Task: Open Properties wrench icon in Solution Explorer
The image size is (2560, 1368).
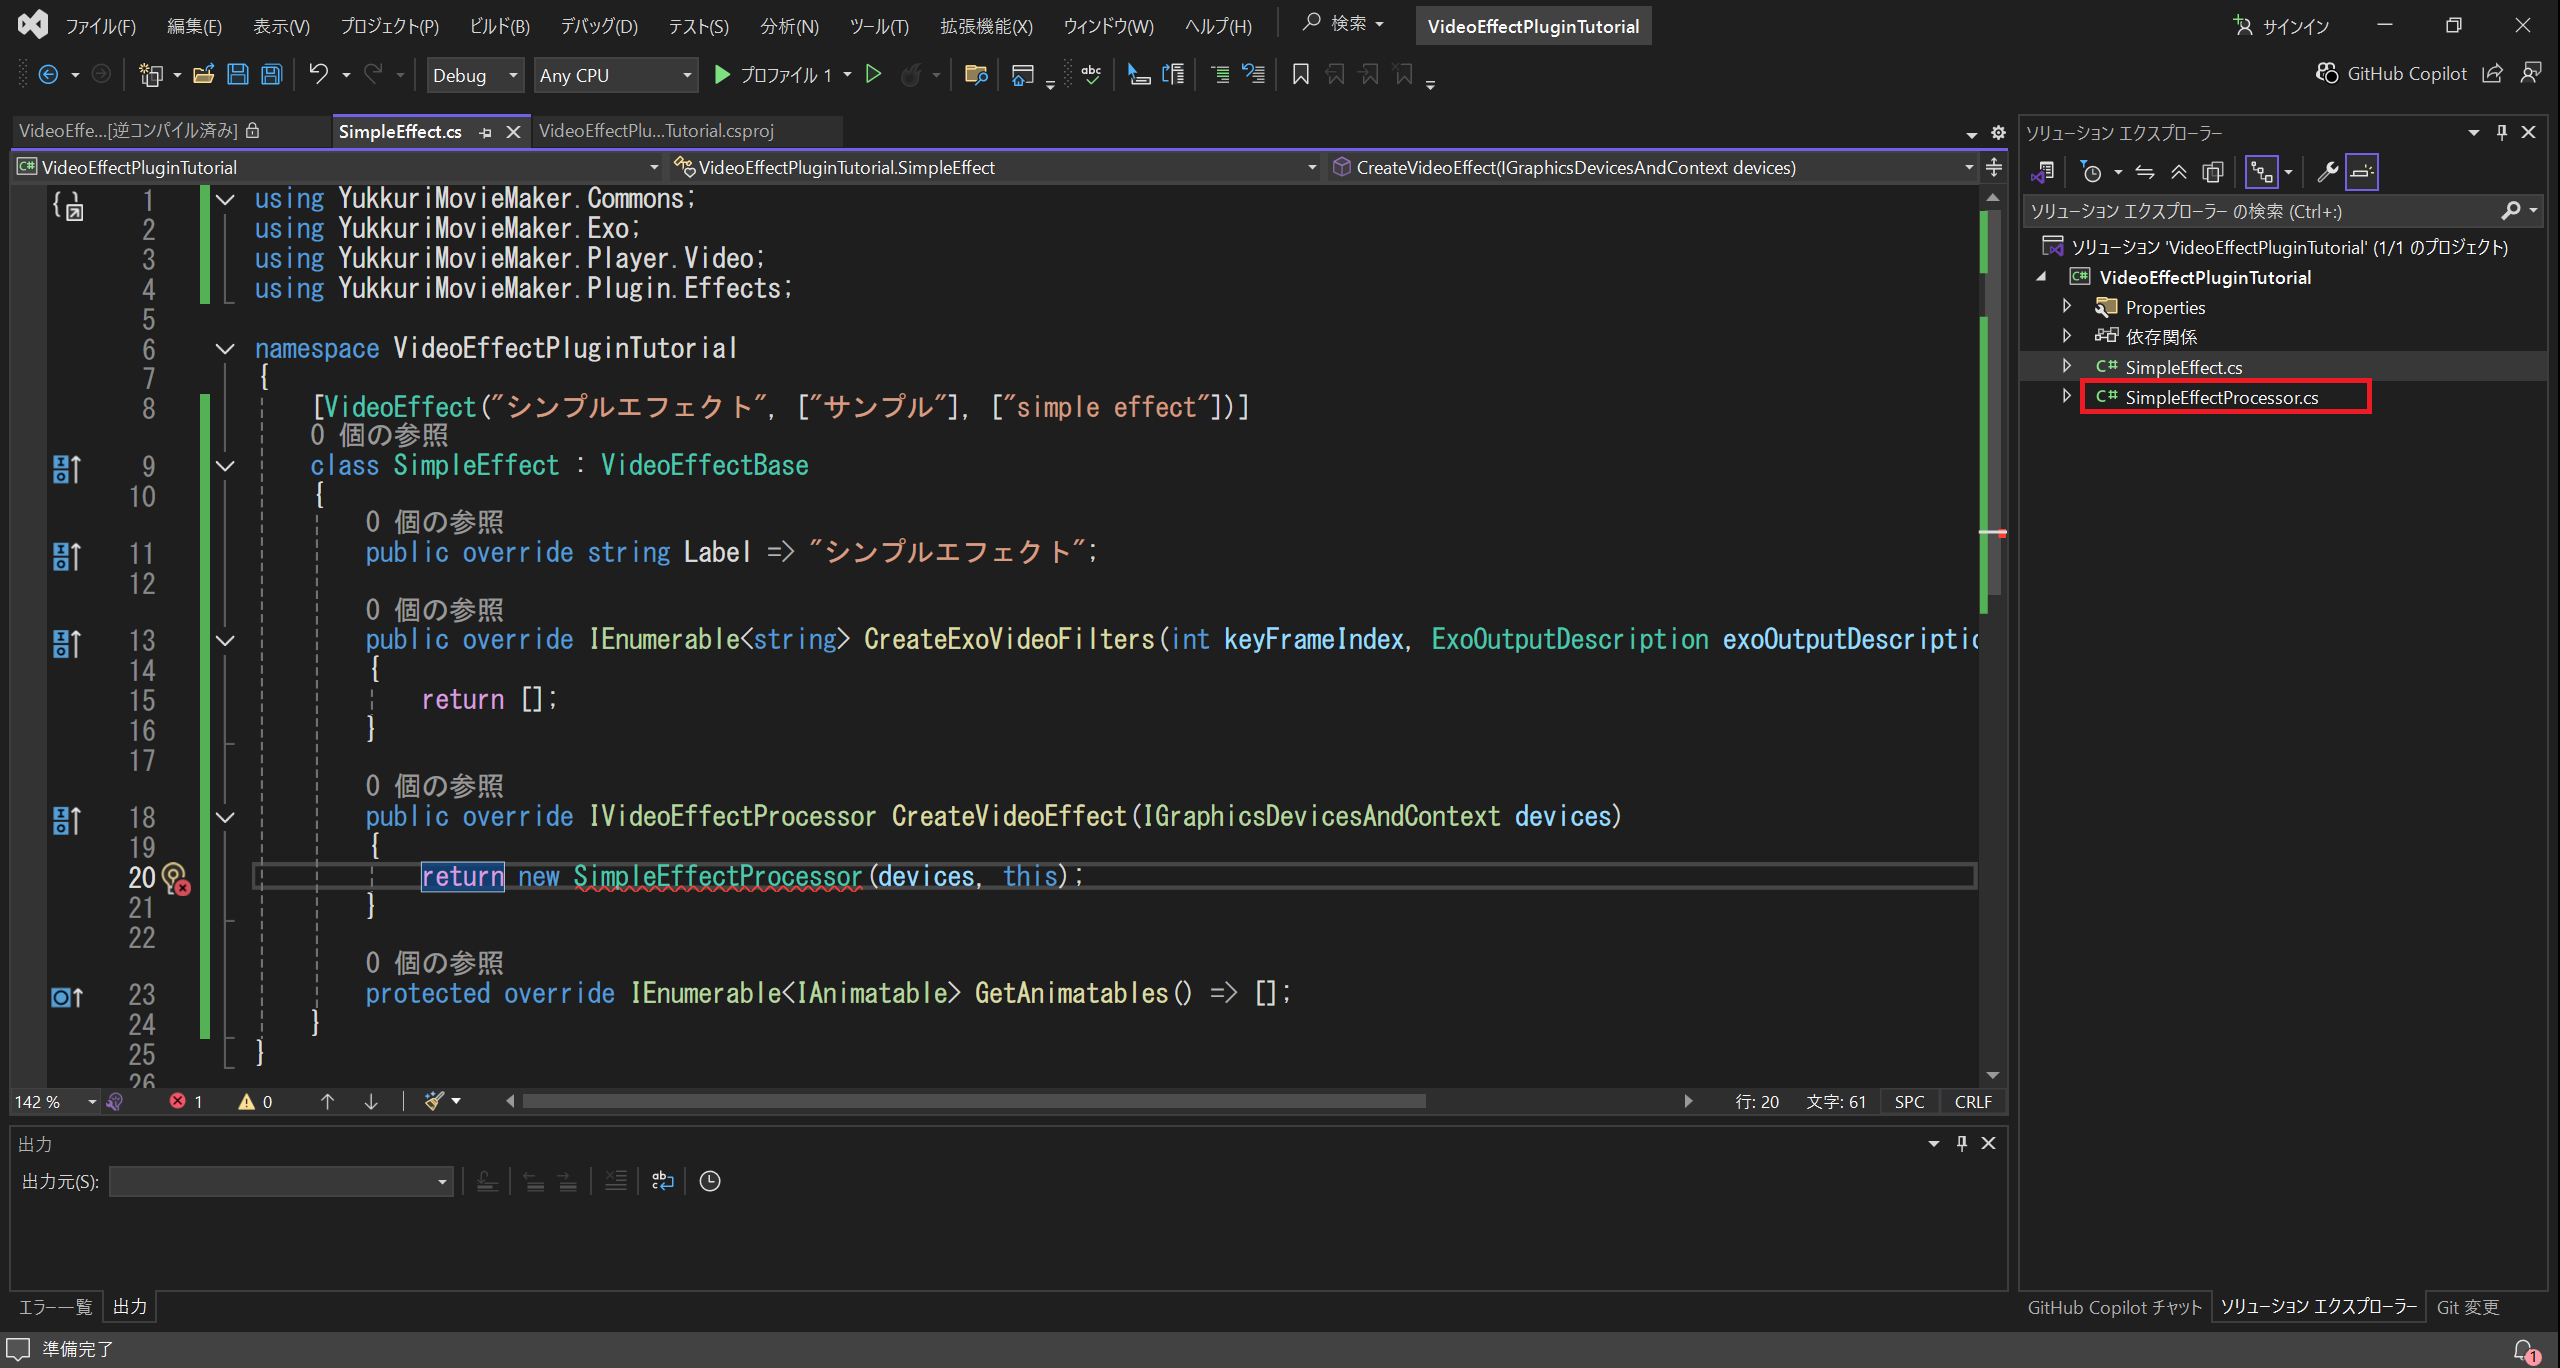Action: tap(2327, 172)
